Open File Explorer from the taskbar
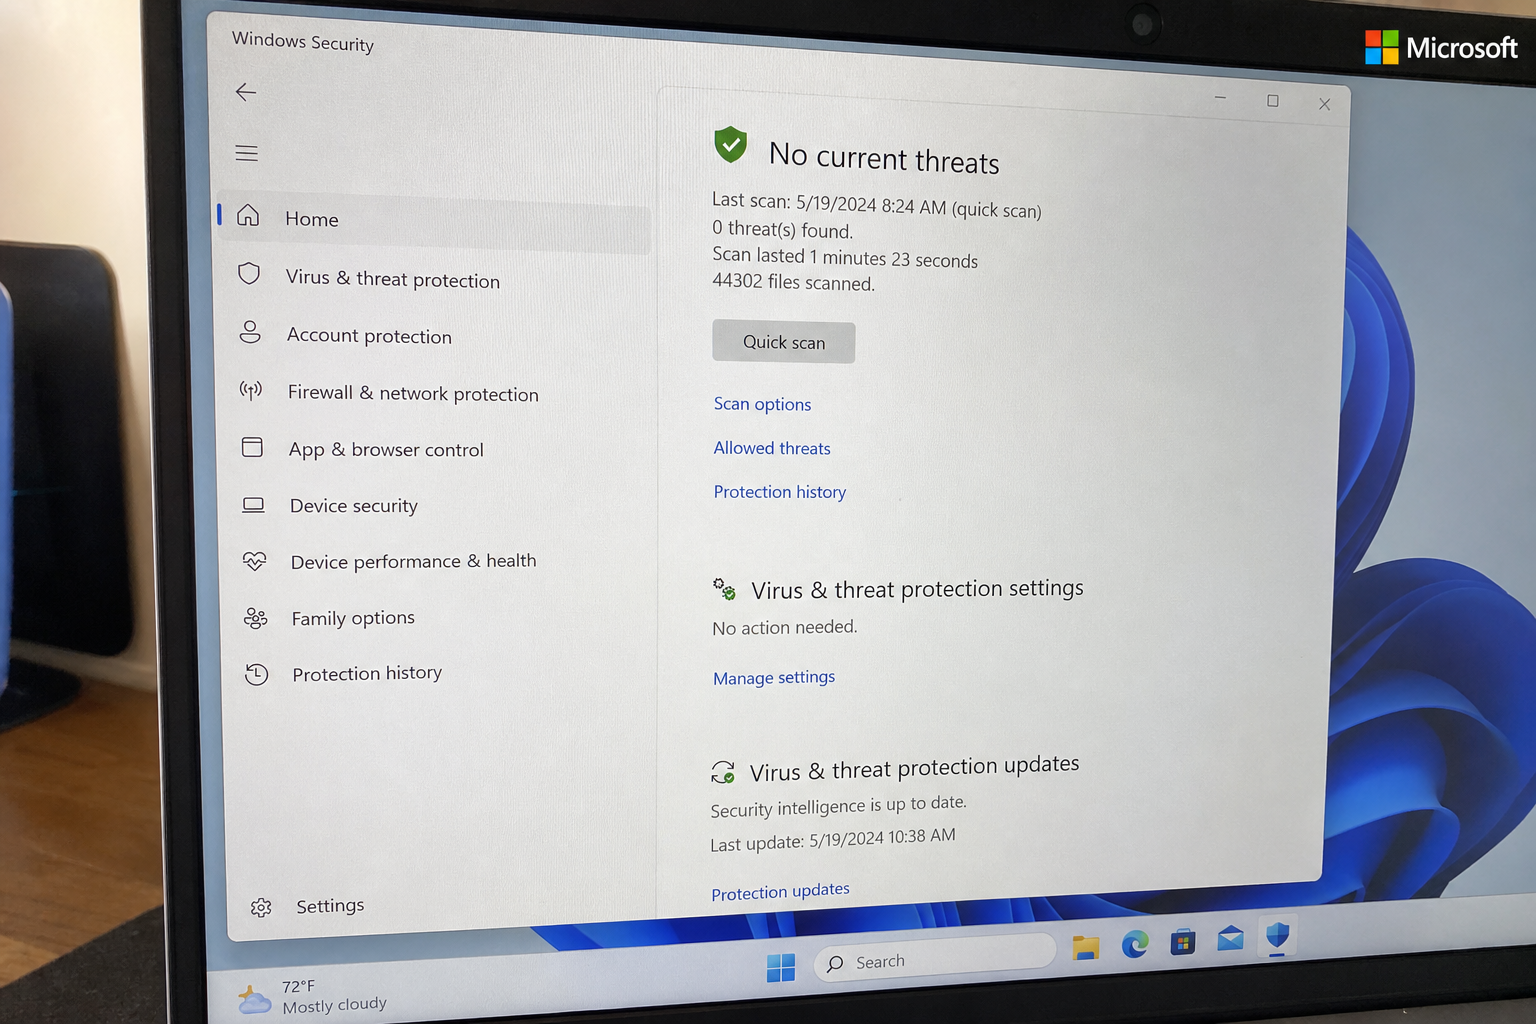Image resolution: width=1536 pixels, height=1024 pixels. click(1086, 947)
